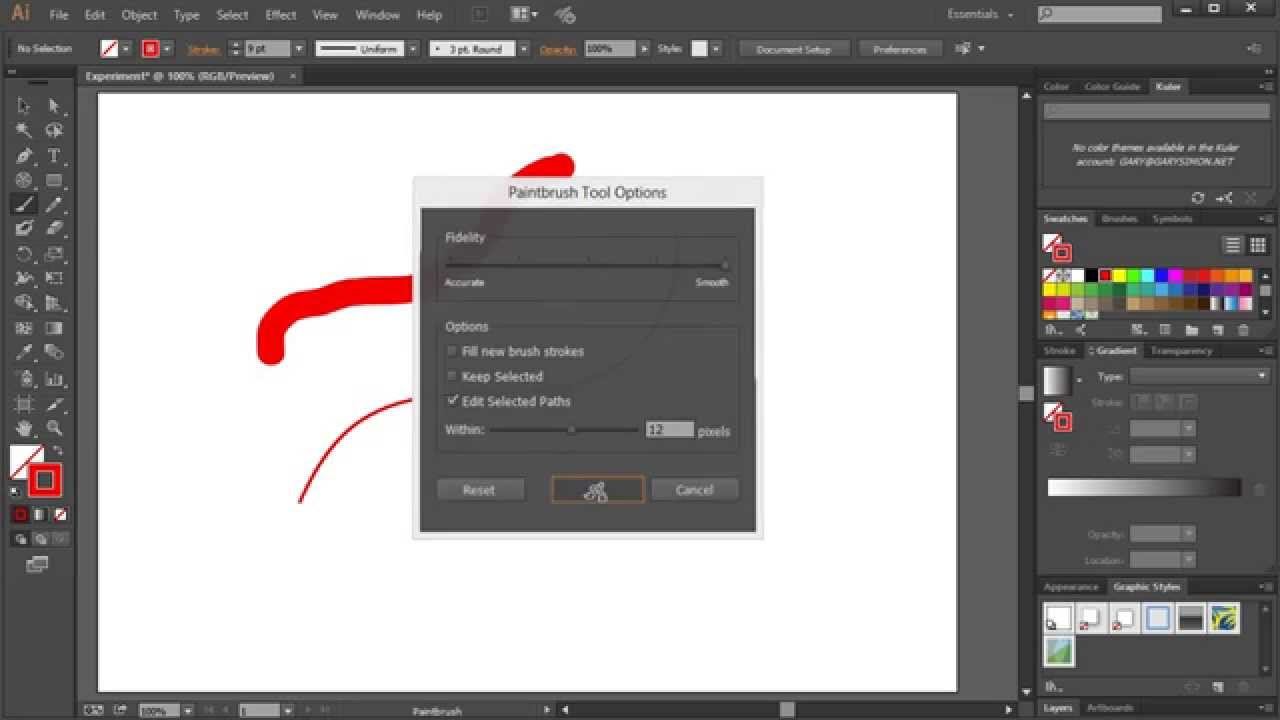Select the Direct Selection tool

pos(54,106)
